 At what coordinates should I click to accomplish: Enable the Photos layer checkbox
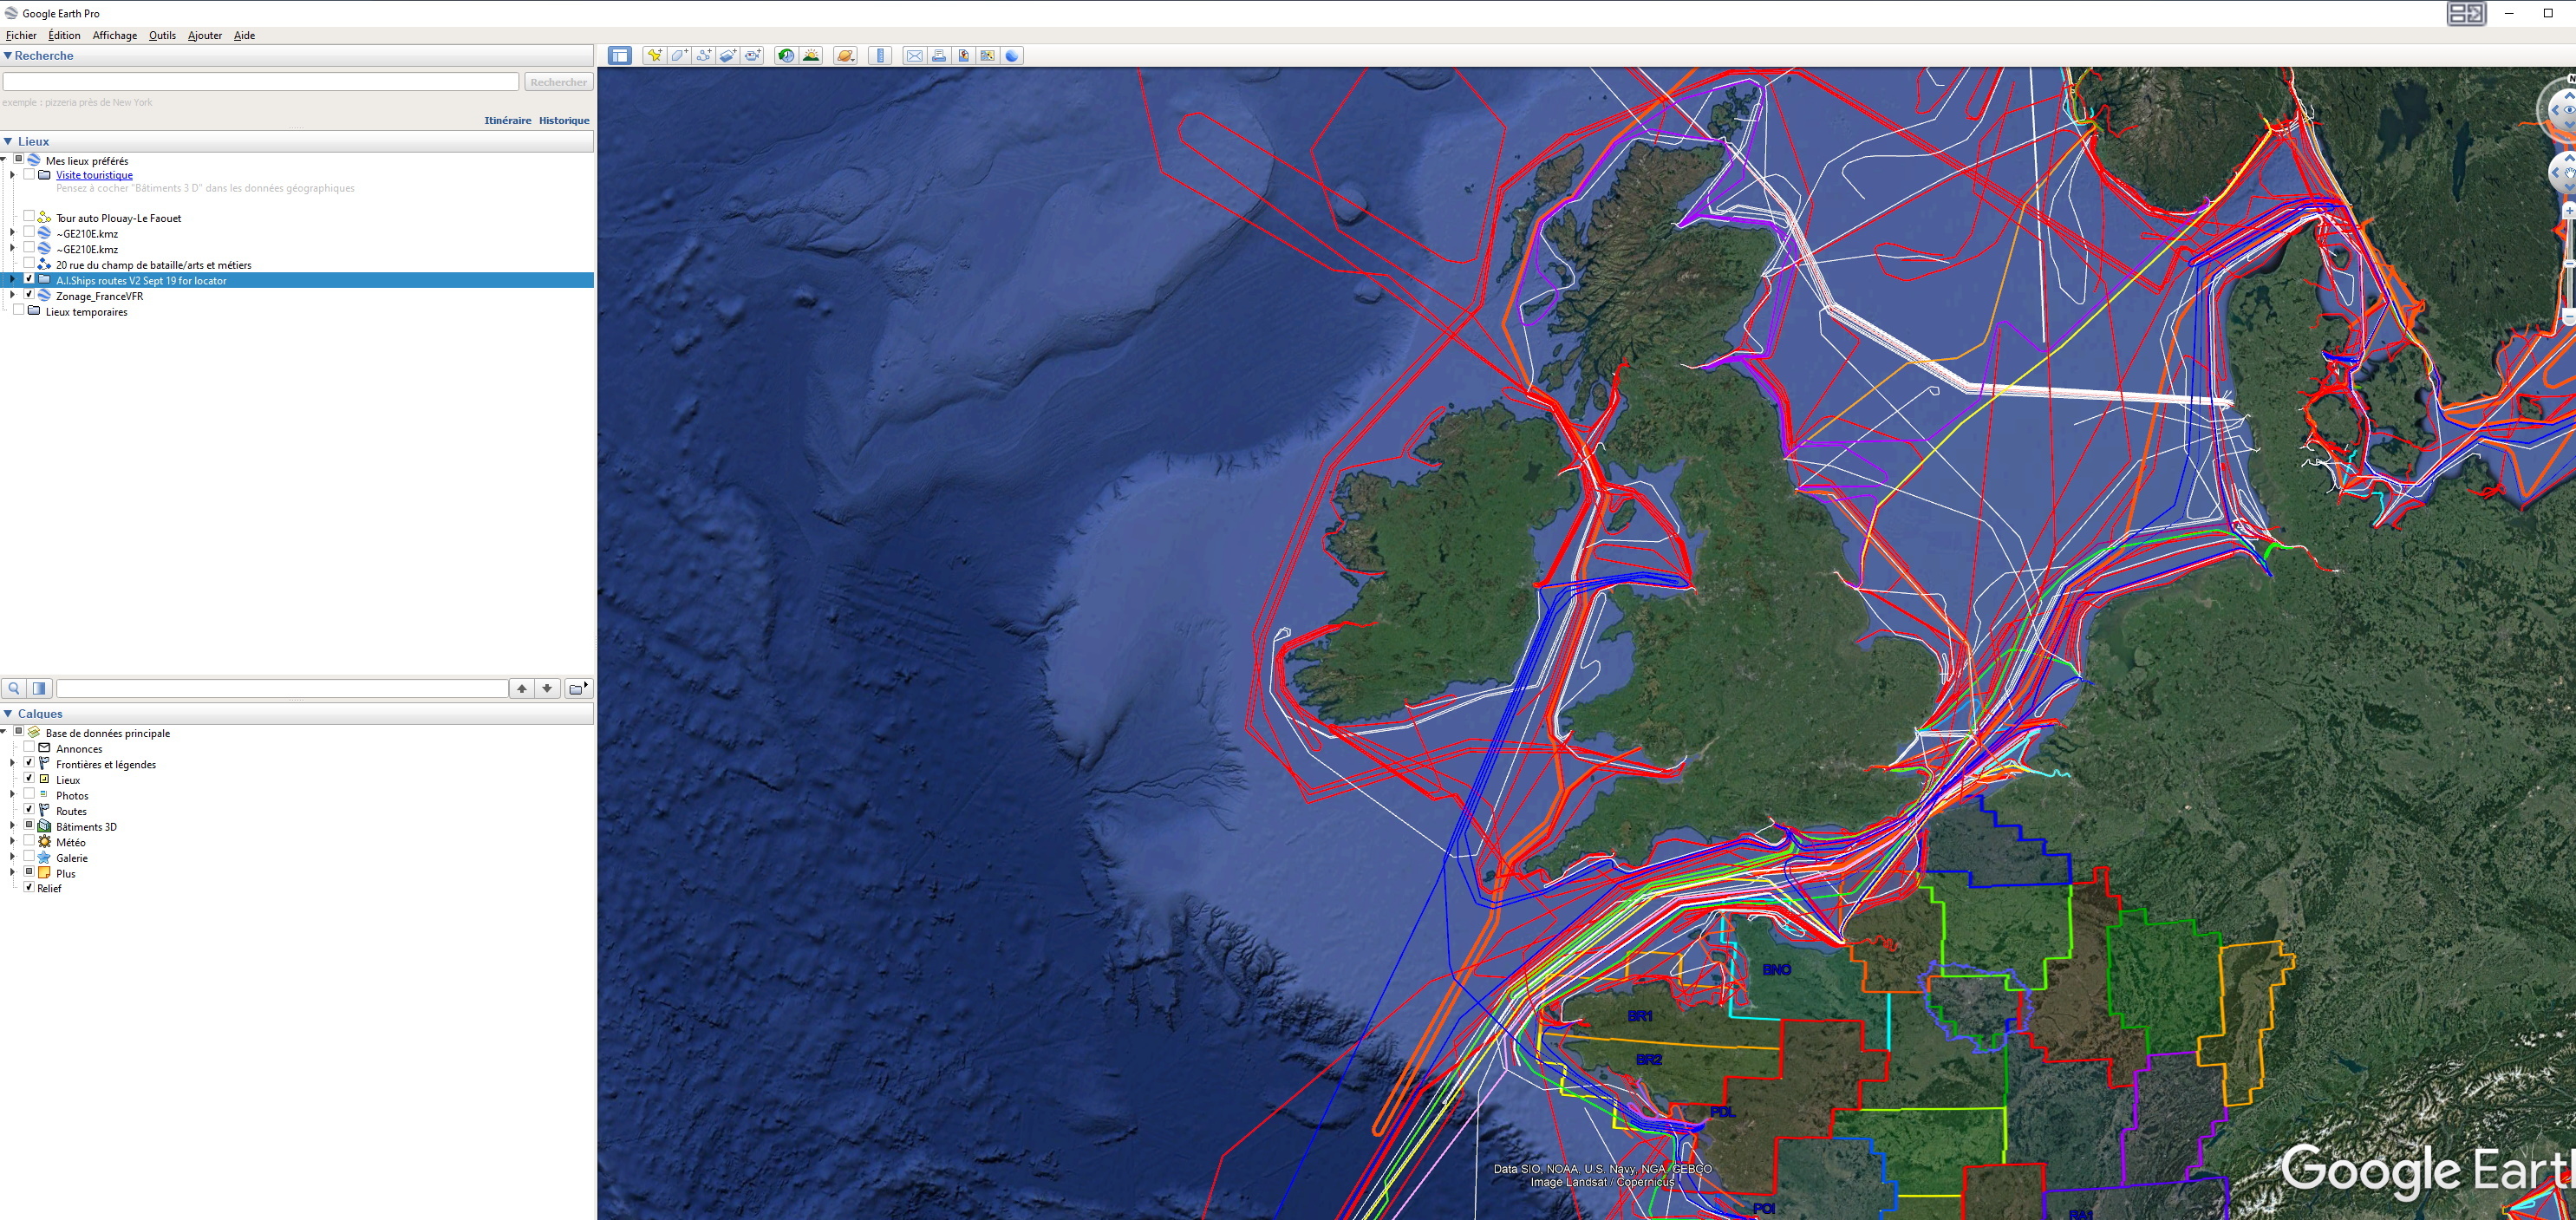coord(29,794)
